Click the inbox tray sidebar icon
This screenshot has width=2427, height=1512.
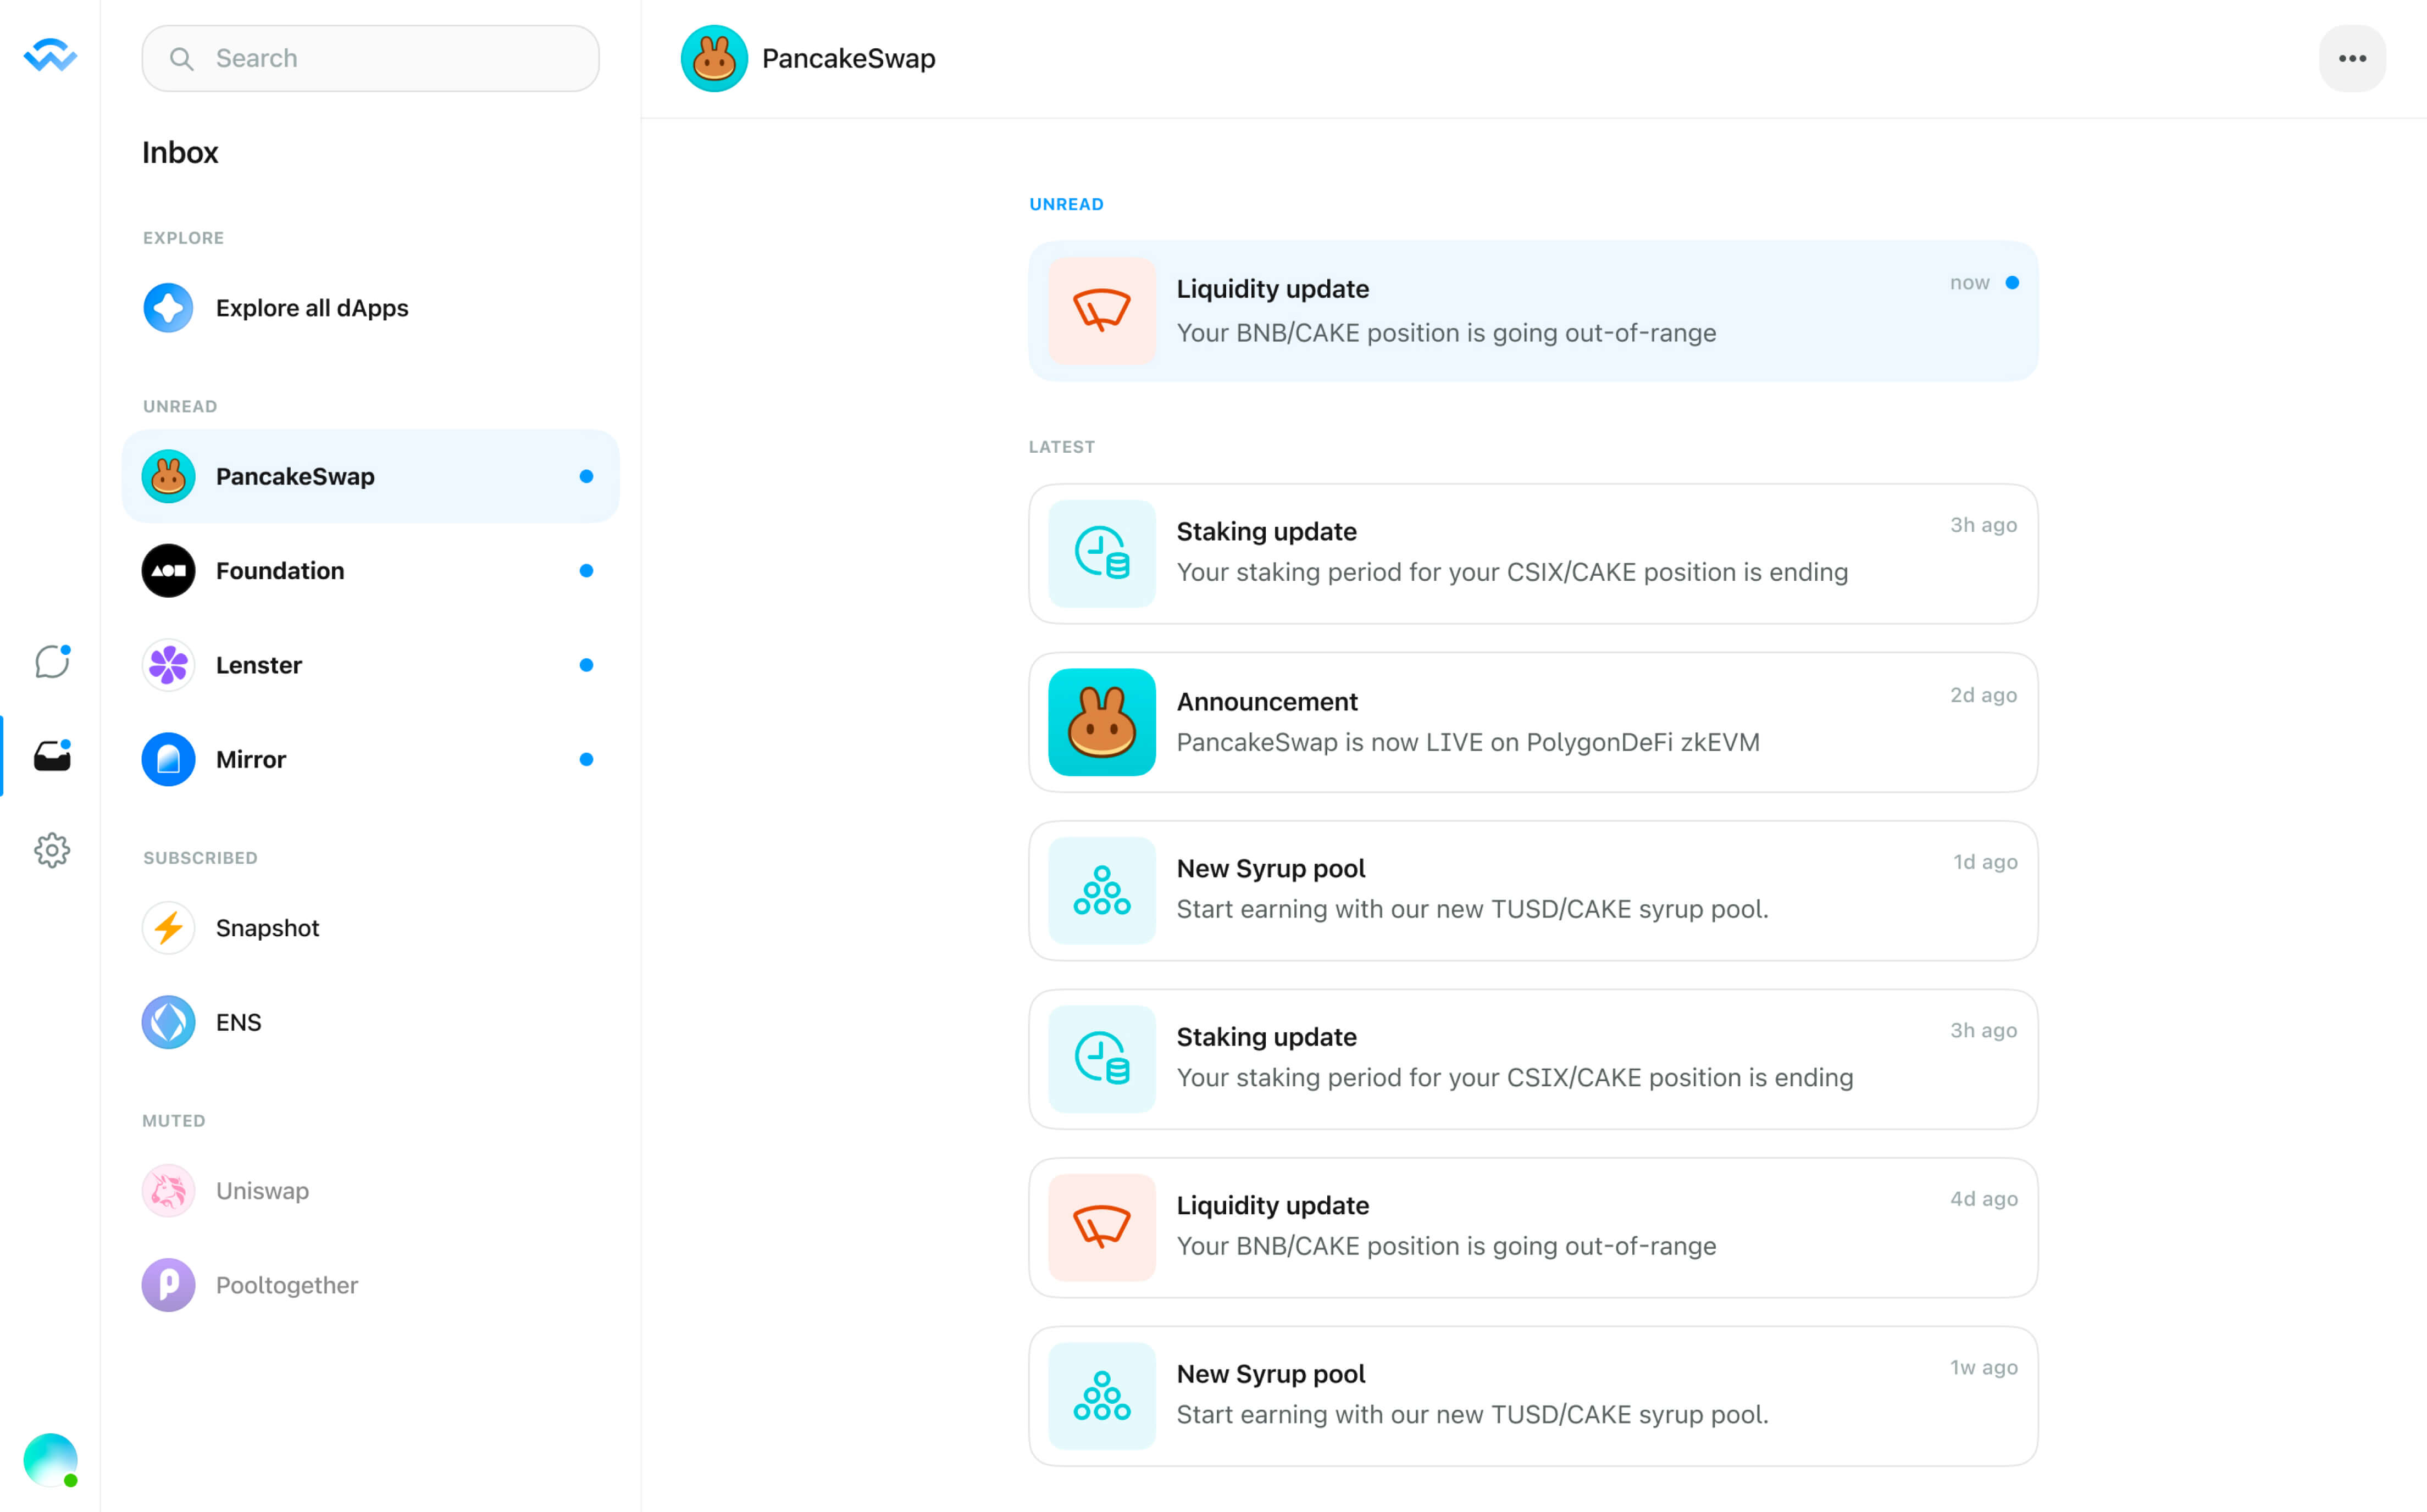point(52,756)
